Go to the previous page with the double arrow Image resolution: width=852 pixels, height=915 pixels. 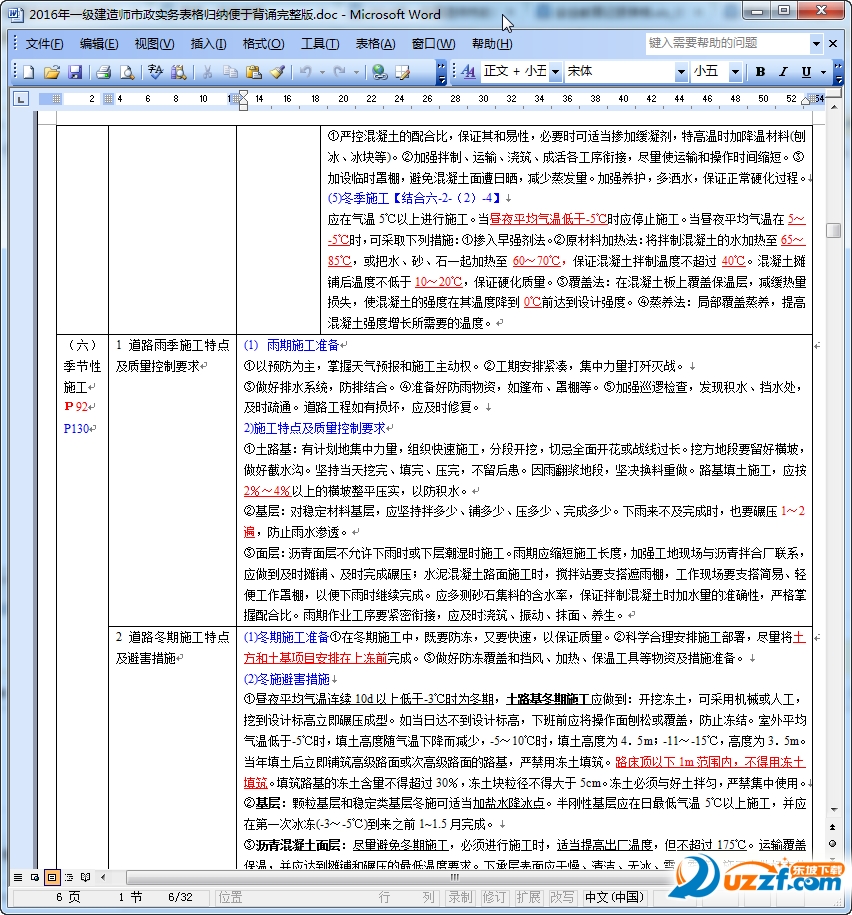(833, 827)
